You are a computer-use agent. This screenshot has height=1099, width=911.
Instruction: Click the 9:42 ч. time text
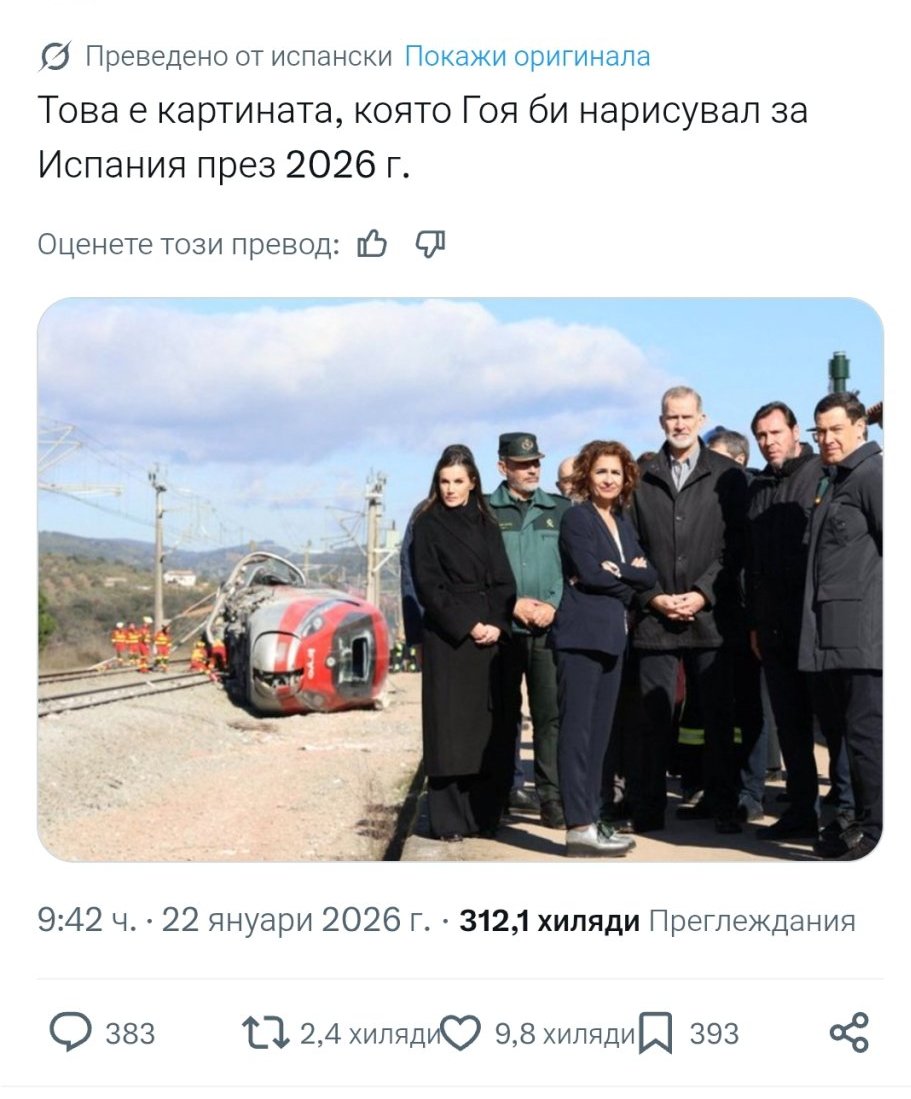point(87,920)
